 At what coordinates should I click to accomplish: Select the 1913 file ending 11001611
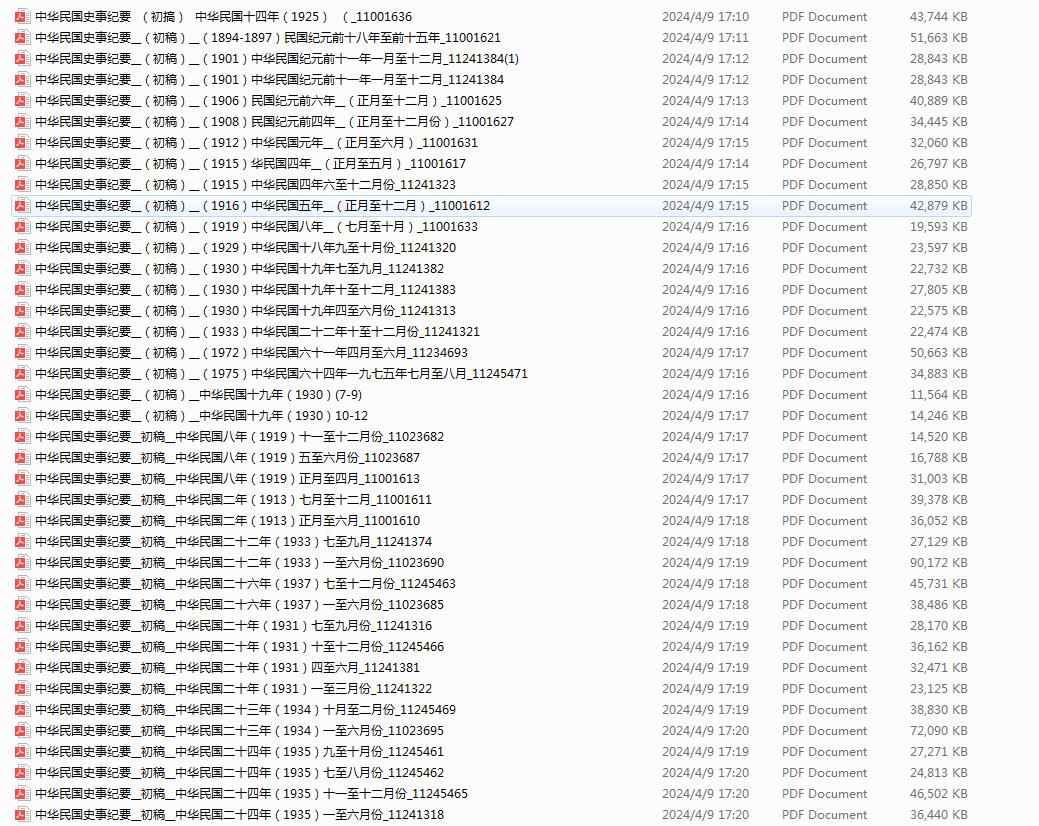pyautogui.click(x=233, y=500)
